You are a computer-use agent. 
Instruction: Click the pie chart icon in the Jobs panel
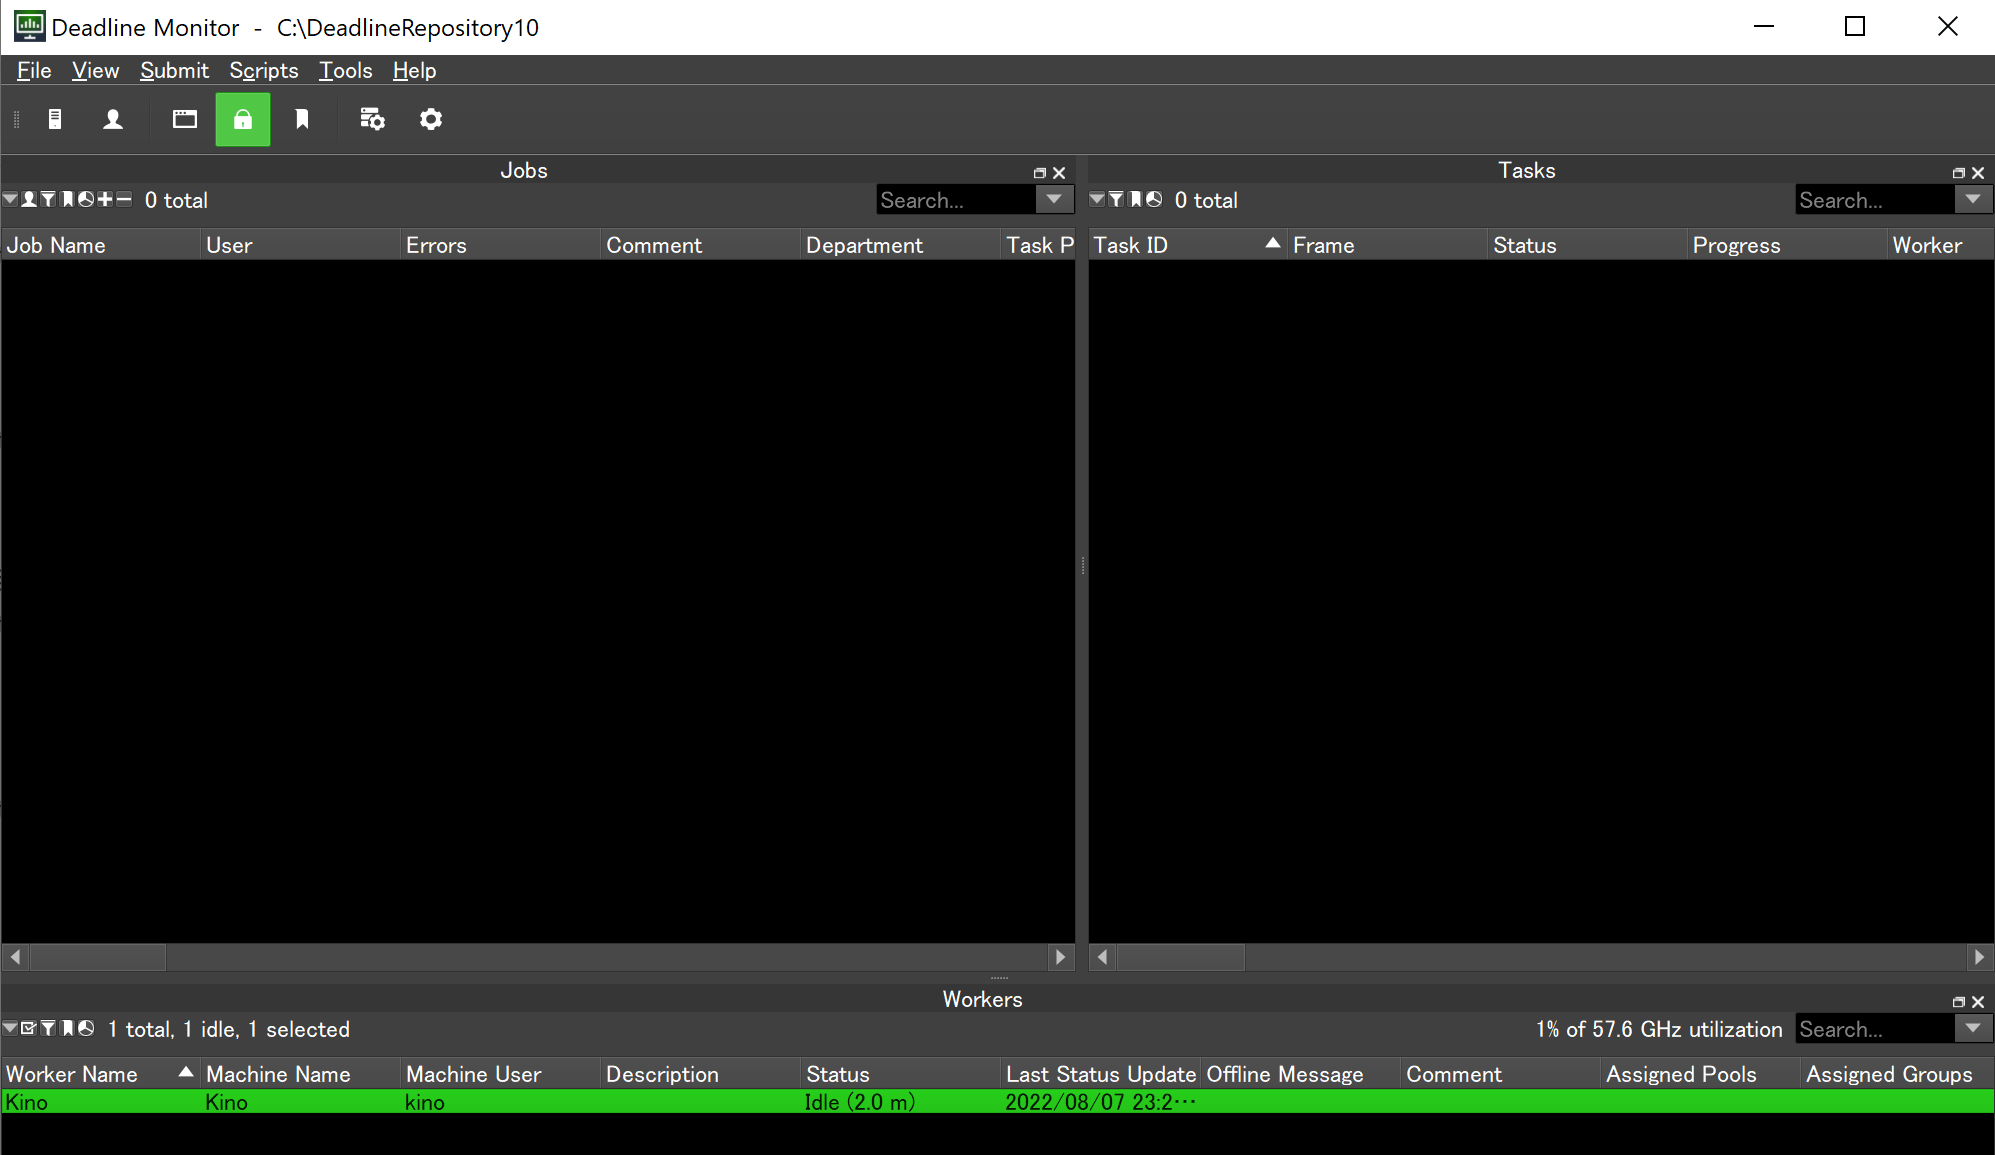(86, 200)
